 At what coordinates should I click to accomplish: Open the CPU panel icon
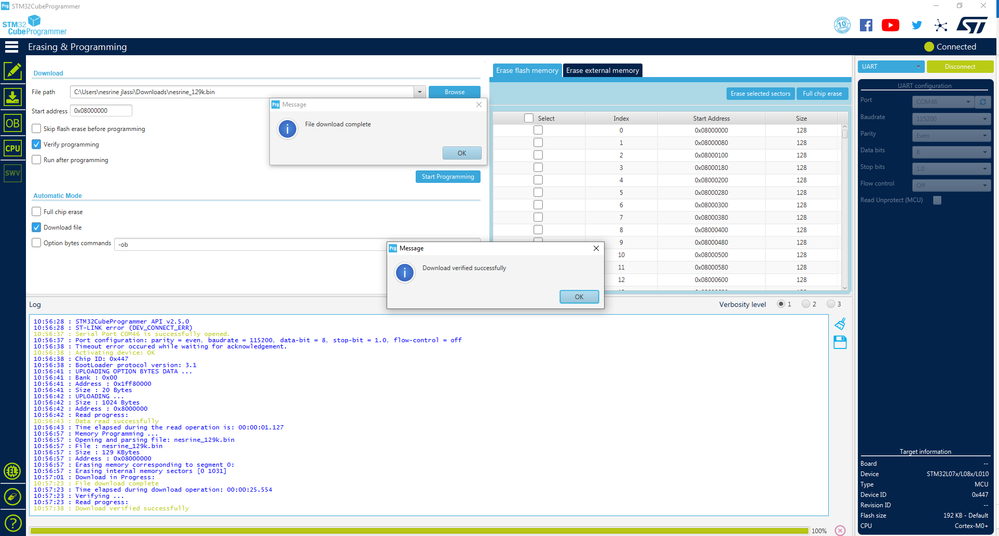(x=13, y=148)
